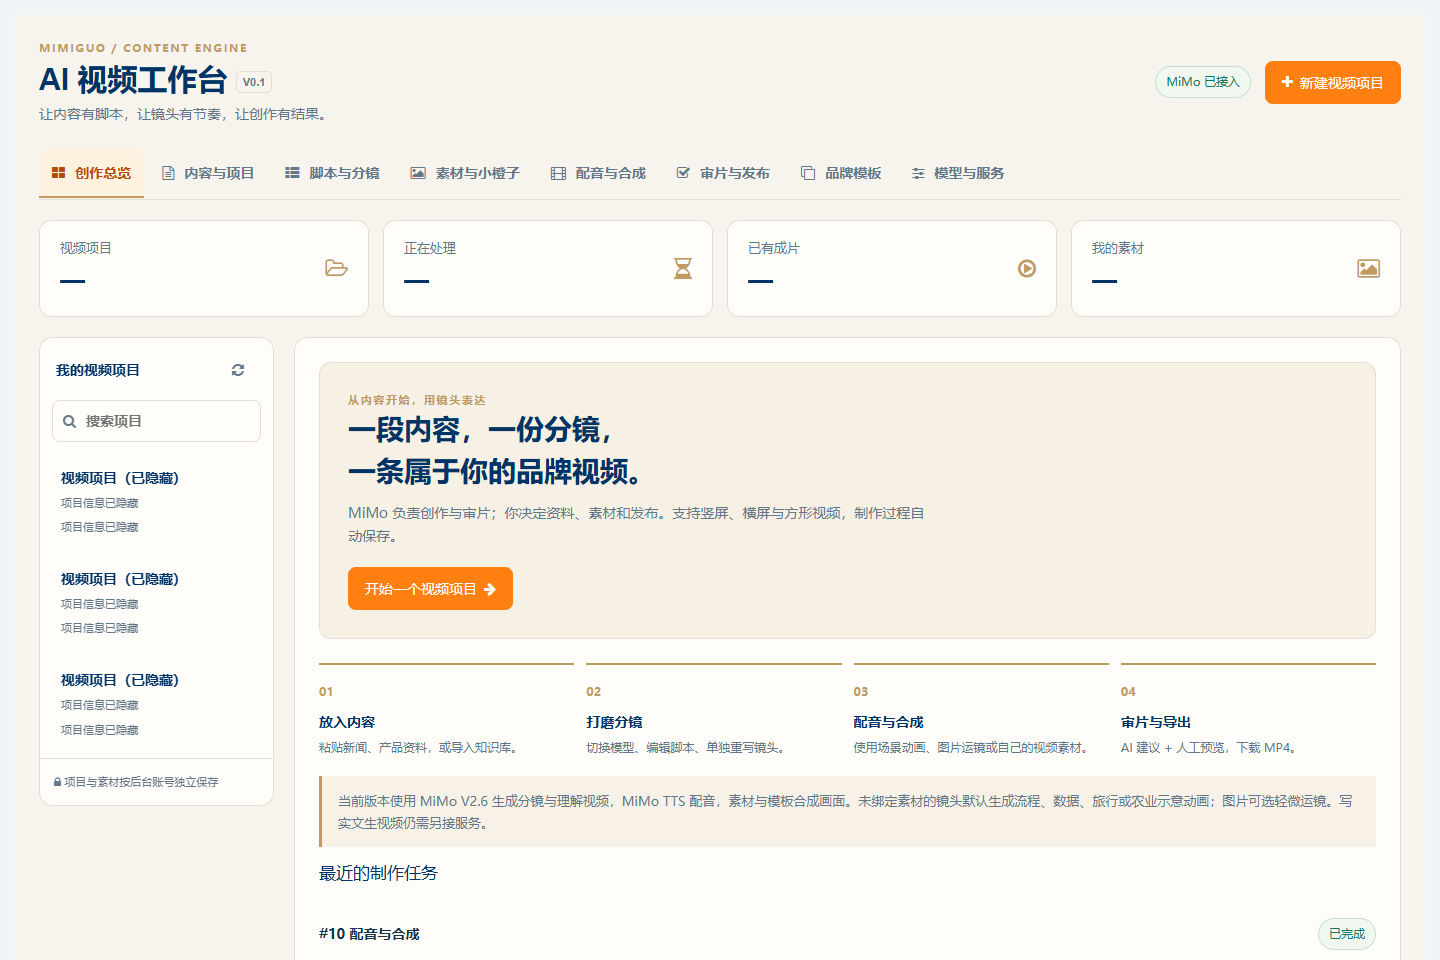Click the 我的素材 card label
This screenshot has width=1440, height=960.
click(1118, 248)
